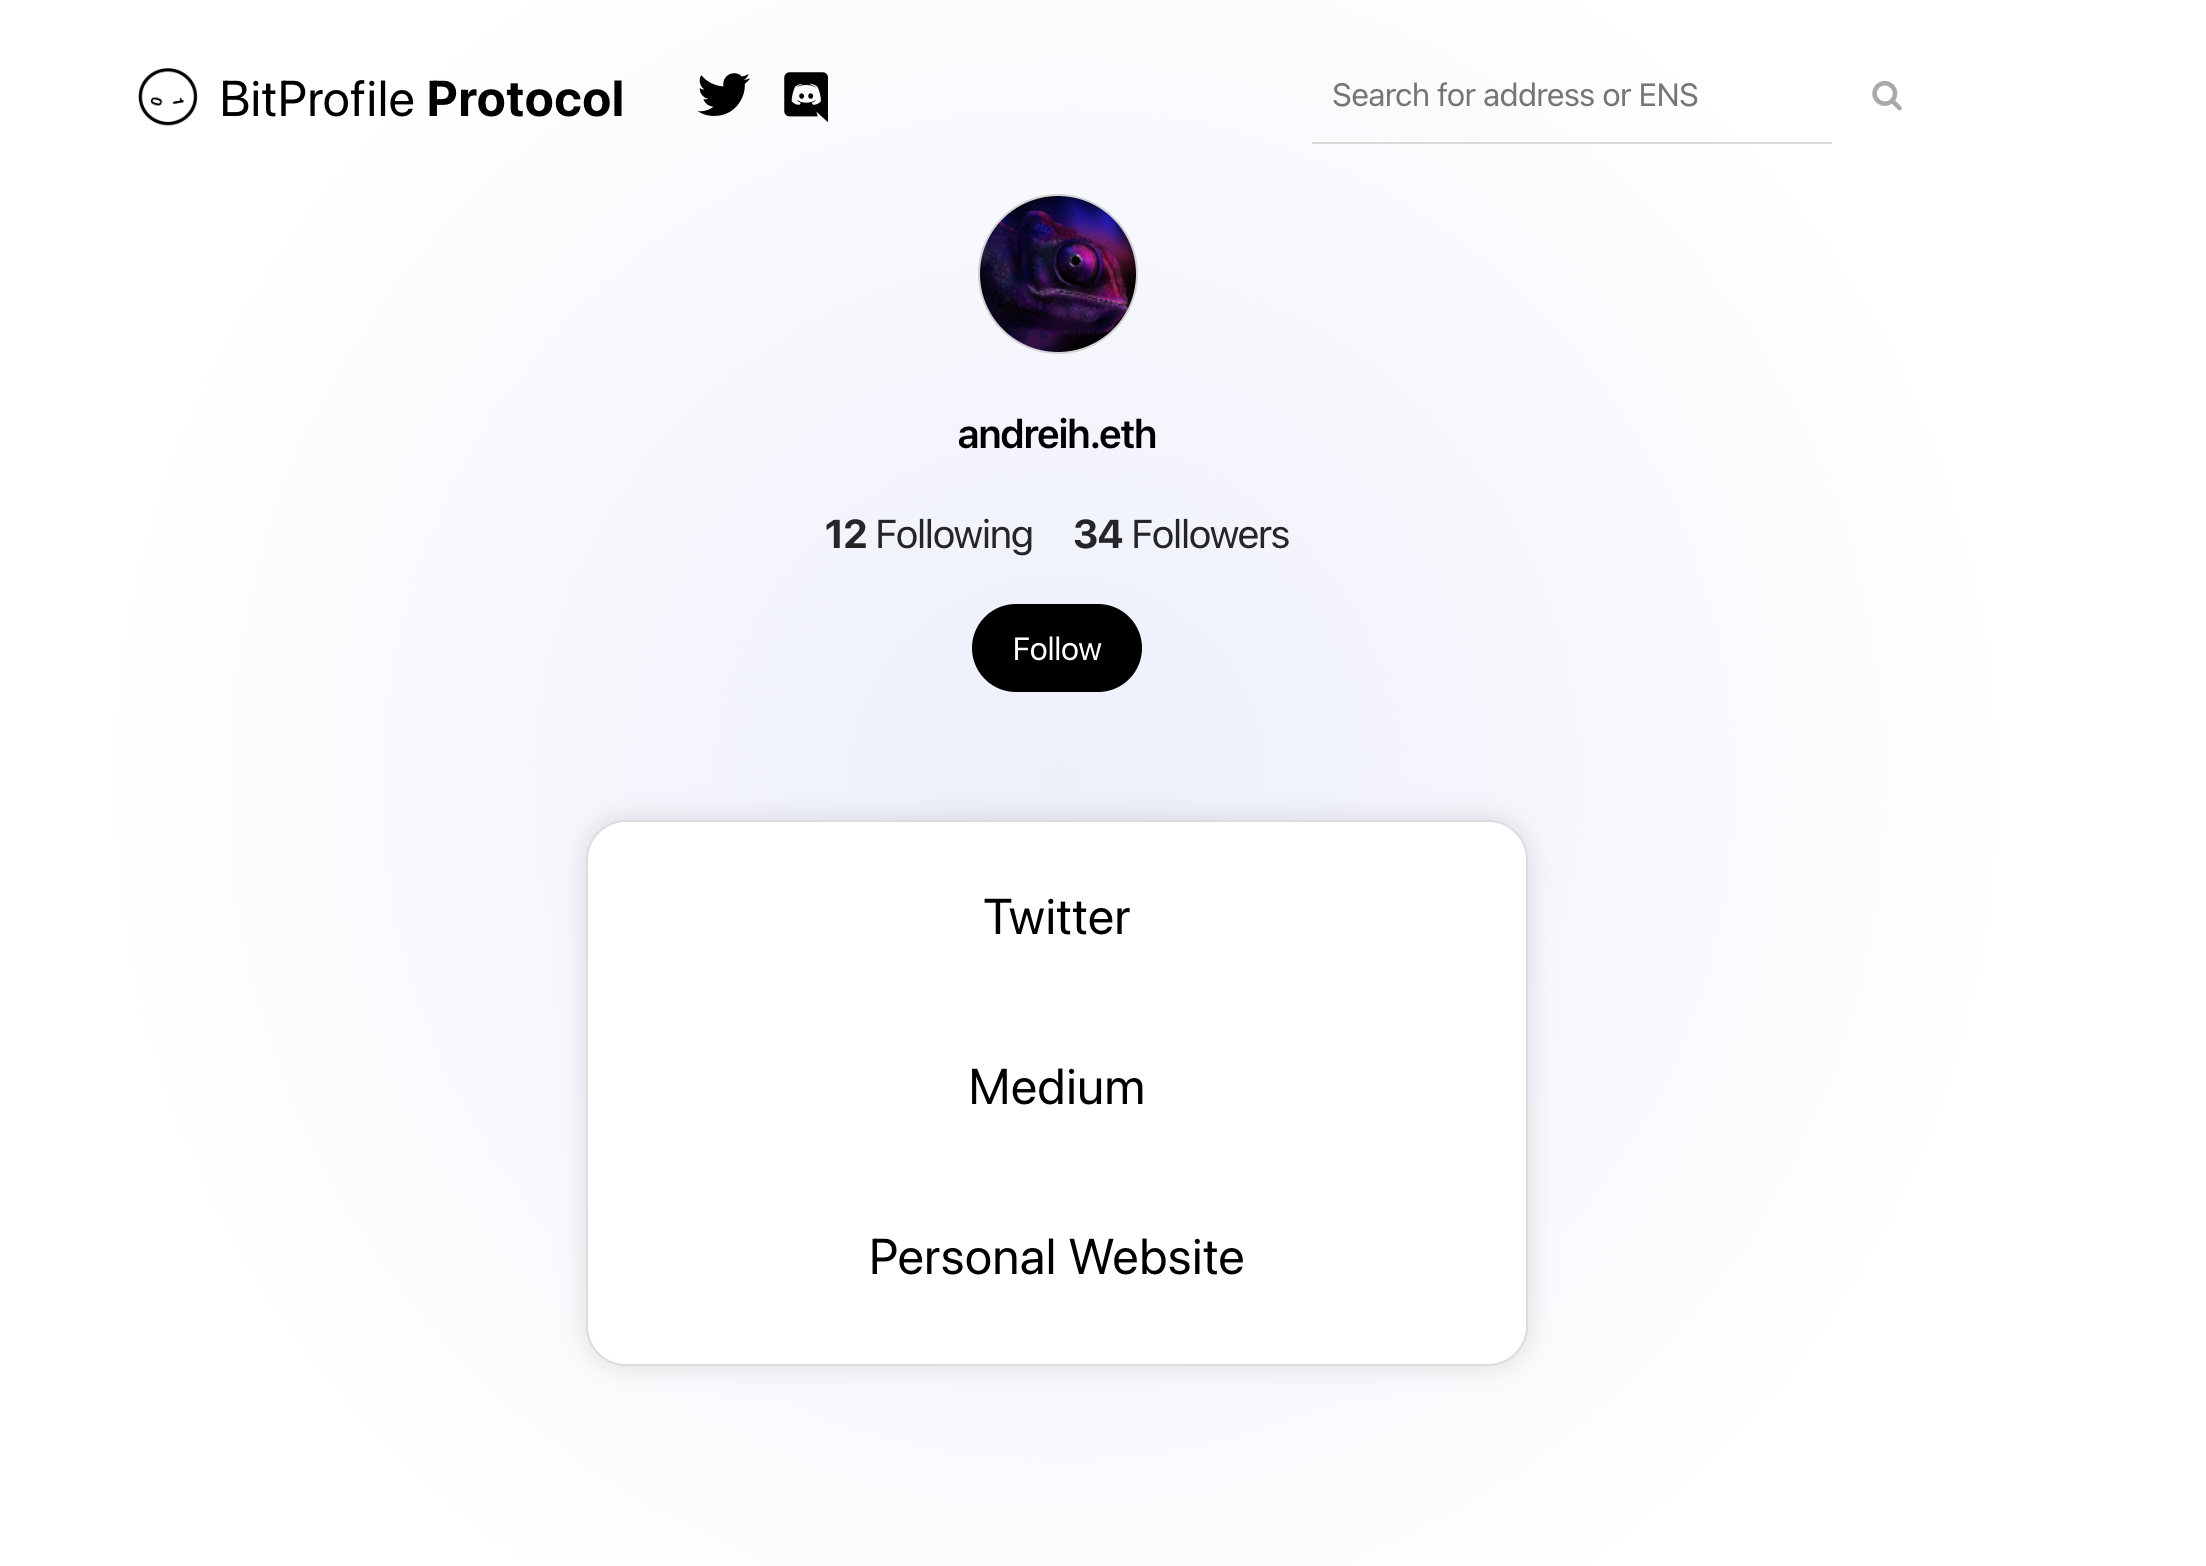The width and height of the screenshot is (2206, 1566).
Task: Visit BitProfile's Discord community
Action: tap(806, 96)
